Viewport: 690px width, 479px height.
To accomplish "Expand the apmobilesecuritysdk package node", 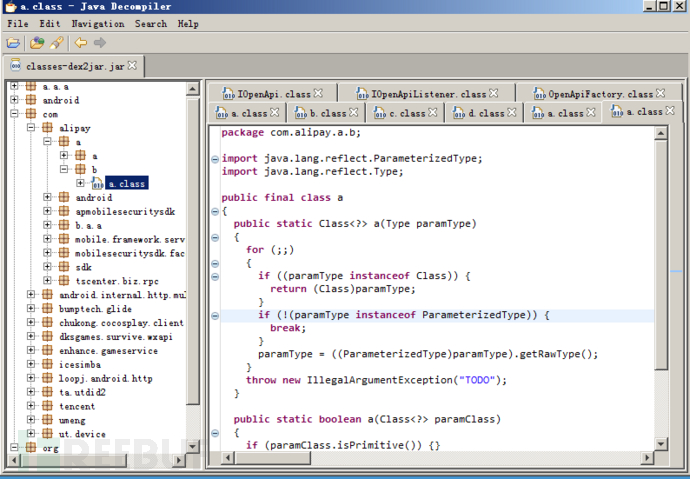I will pyautogui.click(x=48, y=211).
